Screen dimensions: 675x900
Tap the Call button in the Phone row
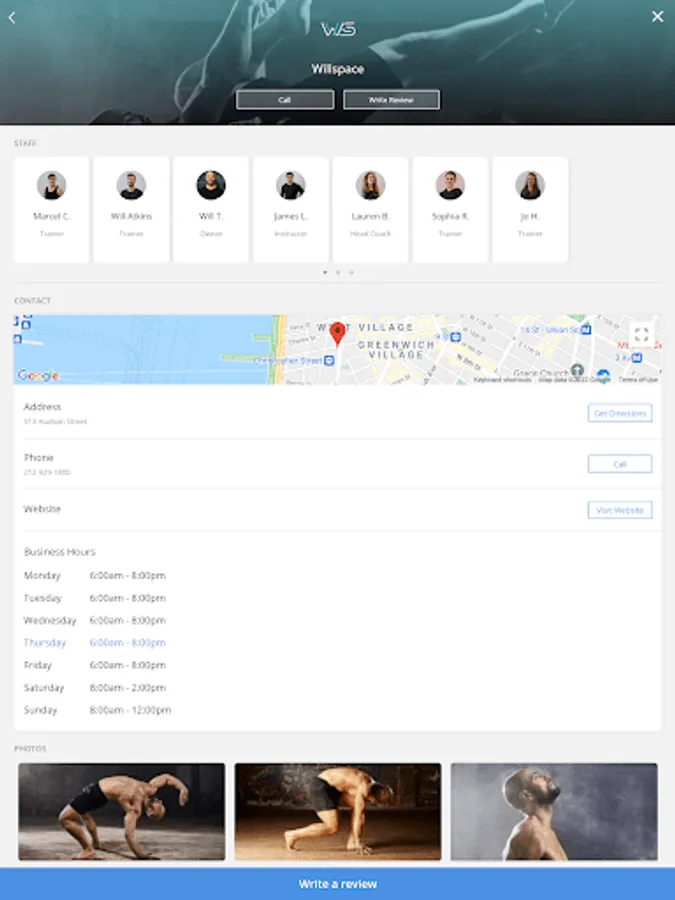tap(620, 464)
